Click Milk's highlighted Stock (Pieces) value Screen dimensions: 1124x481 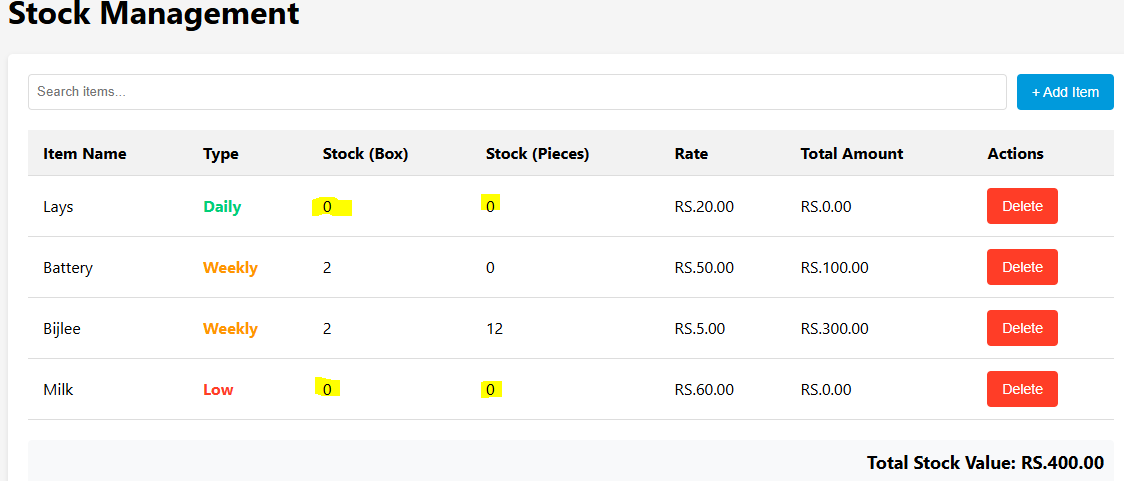(x=490, y=390)
